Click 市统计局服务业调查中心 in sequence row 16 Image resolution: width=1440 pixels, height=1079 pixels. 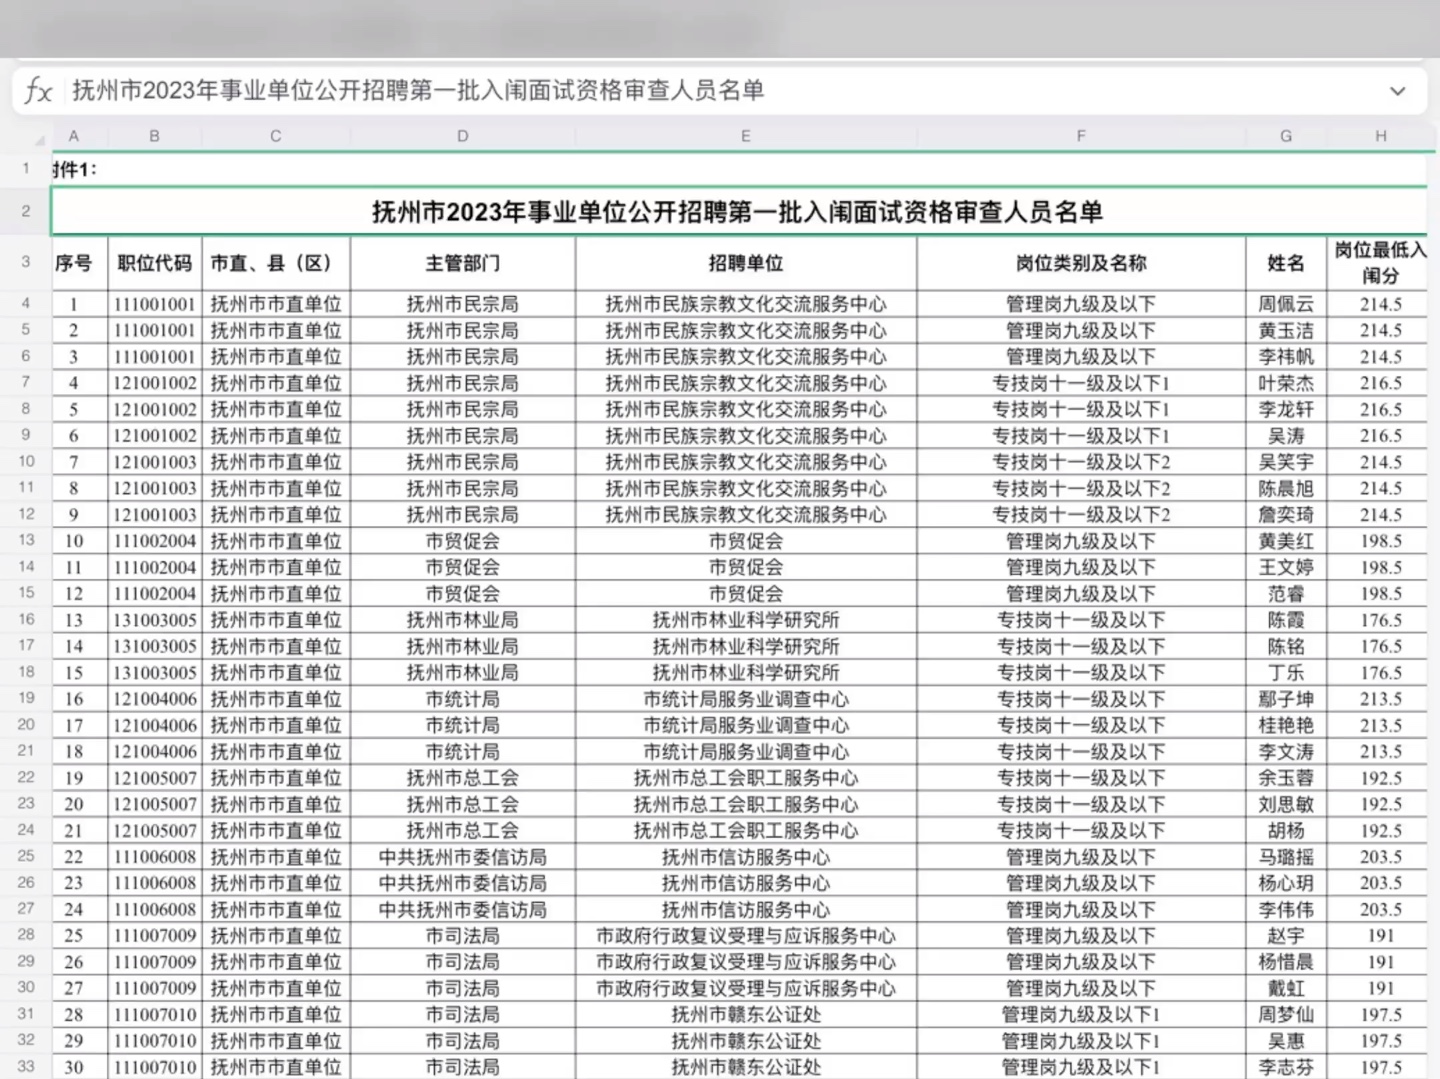[x=746, y=699]
